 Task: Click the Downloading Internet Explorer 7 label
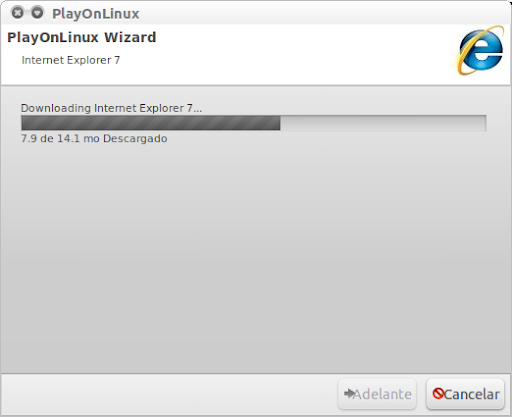click(x=111, y=108)
